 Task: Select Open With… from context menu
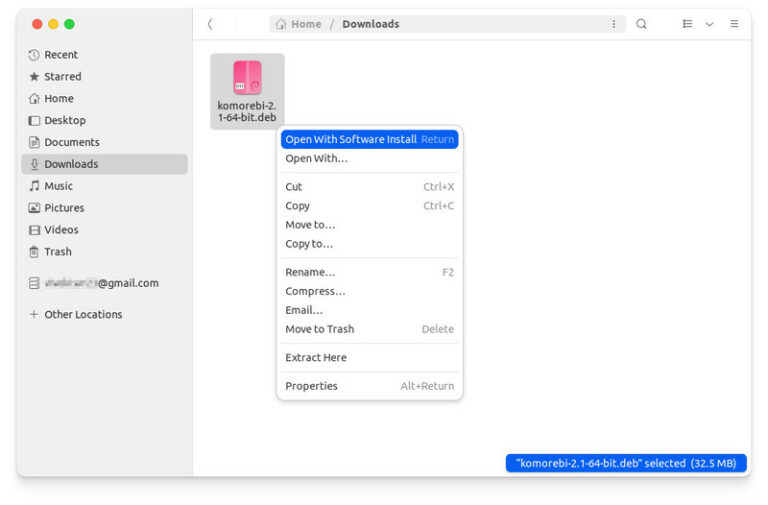[317, 159]
